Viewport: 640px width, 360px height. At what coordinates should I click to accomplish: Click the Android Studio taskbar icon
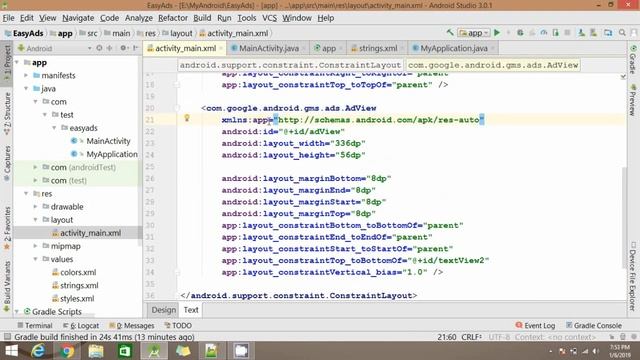click(x=154, y=351)
